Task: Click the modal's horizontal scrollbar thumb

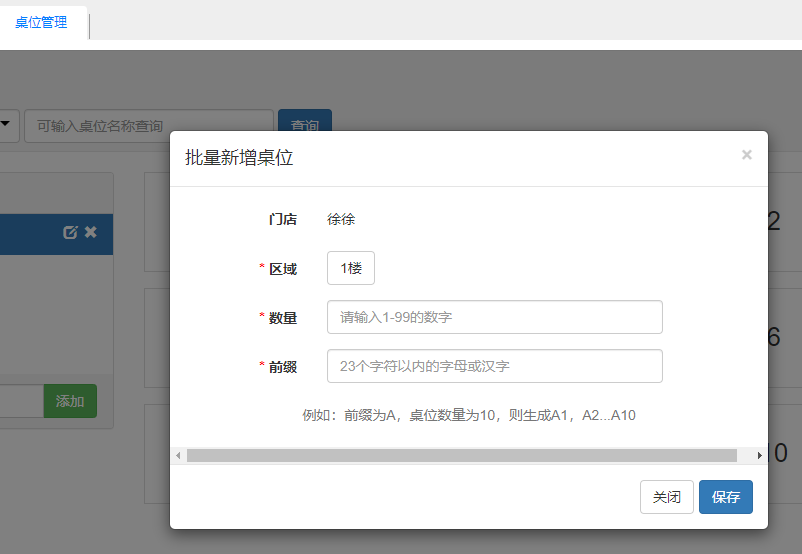Action: point(461,455)
